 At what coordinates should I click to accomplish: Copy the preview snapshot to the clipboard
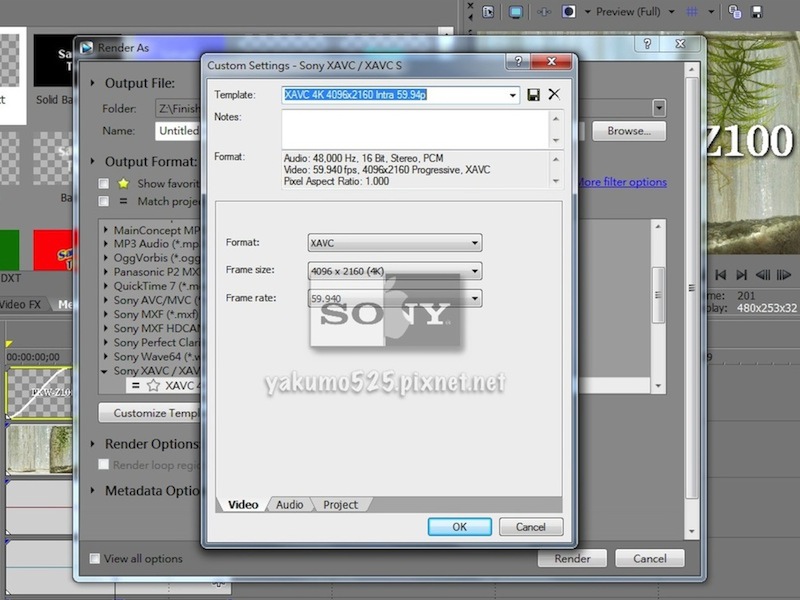click(x=735, y=12)
